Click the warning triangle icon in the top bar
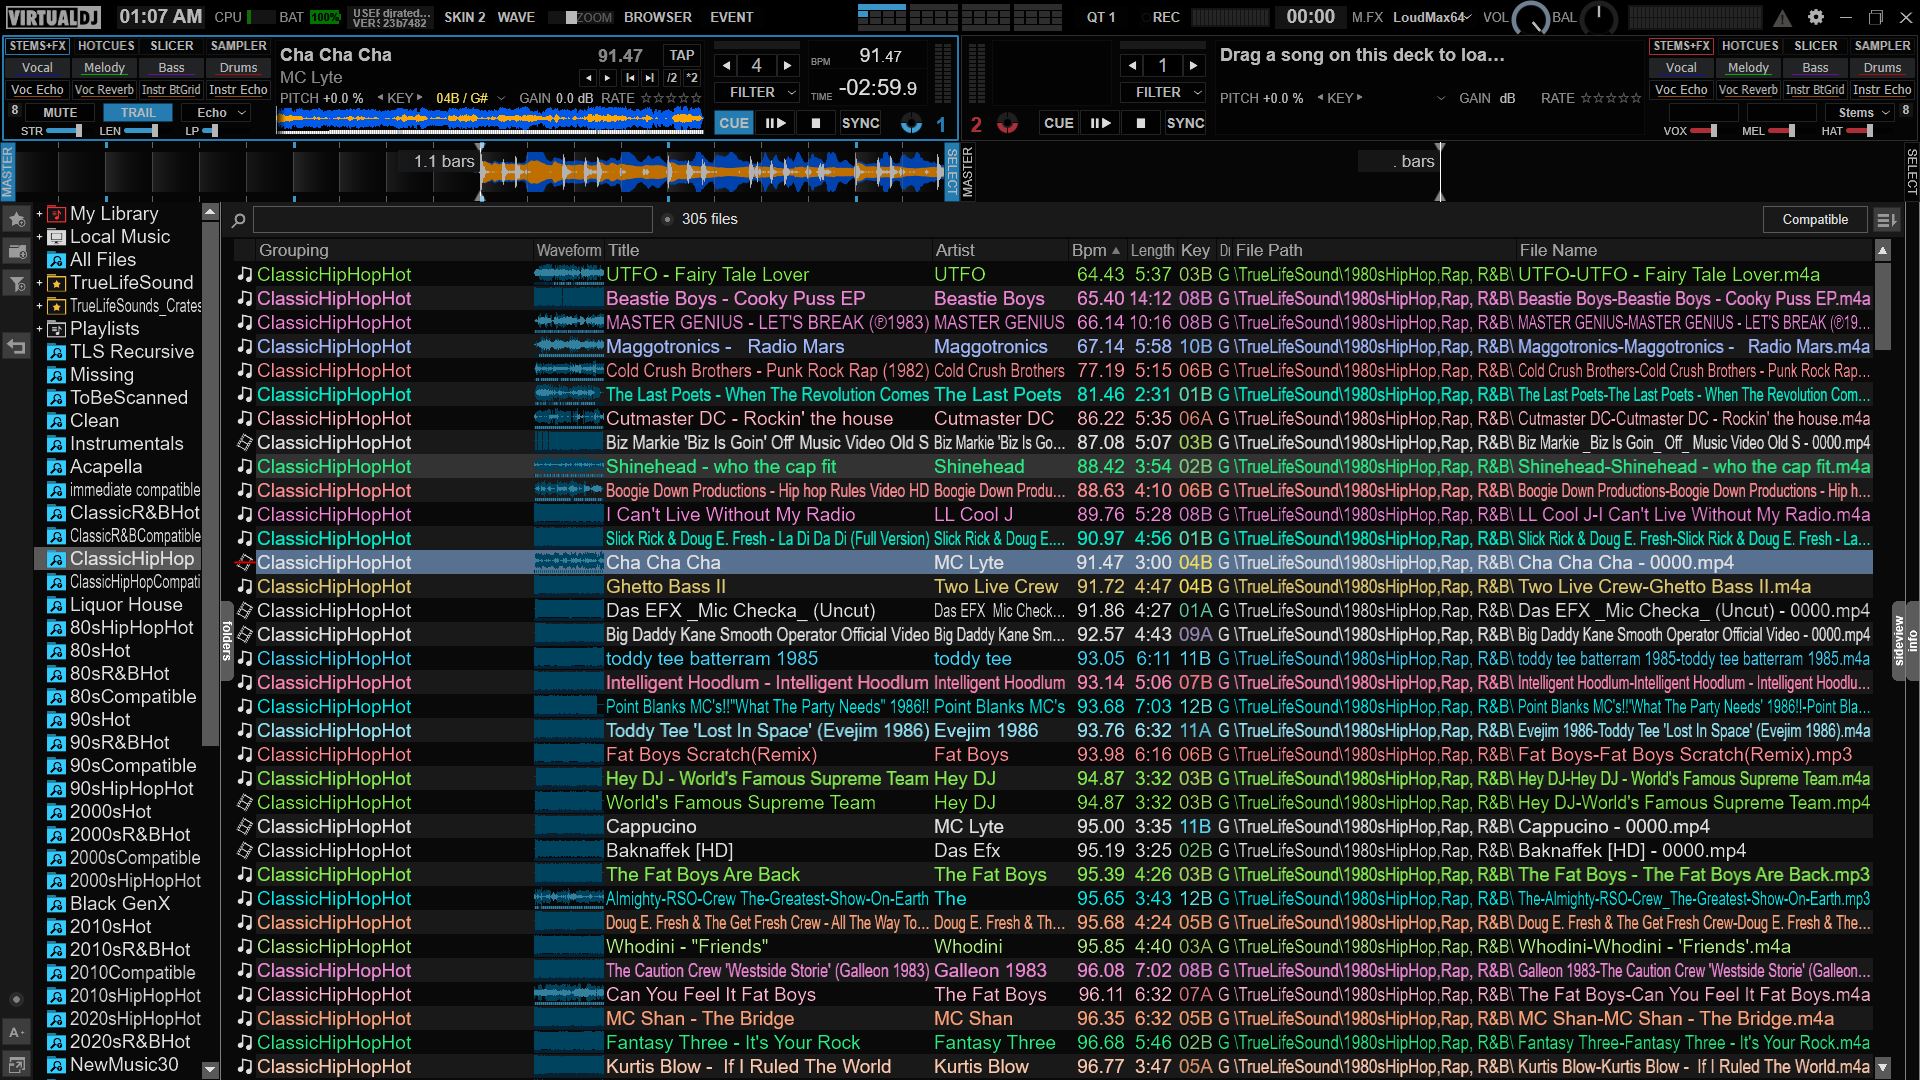This screenshot has width=1920, height=1080. click(x=1783, y=18)
